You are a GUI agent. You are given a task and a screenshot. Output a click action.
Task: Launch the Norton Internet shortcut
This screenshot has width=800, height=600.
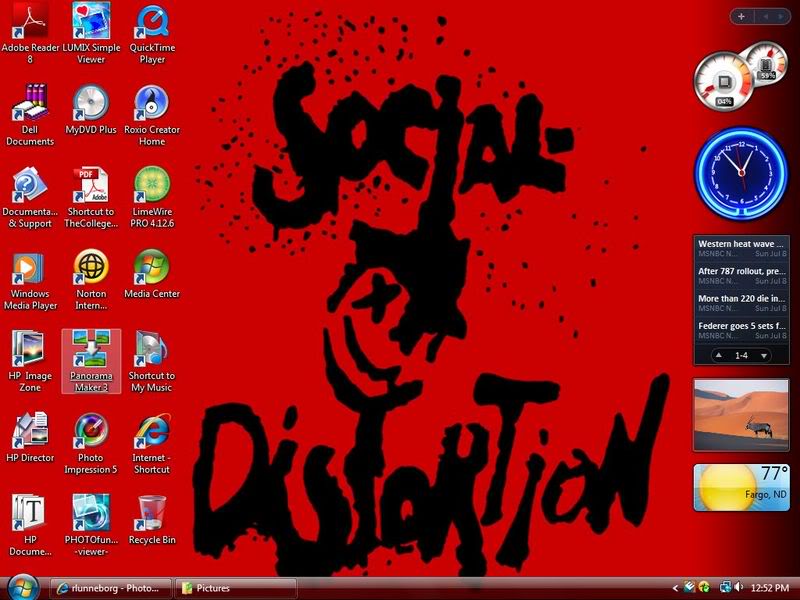(x=91, y=280)
